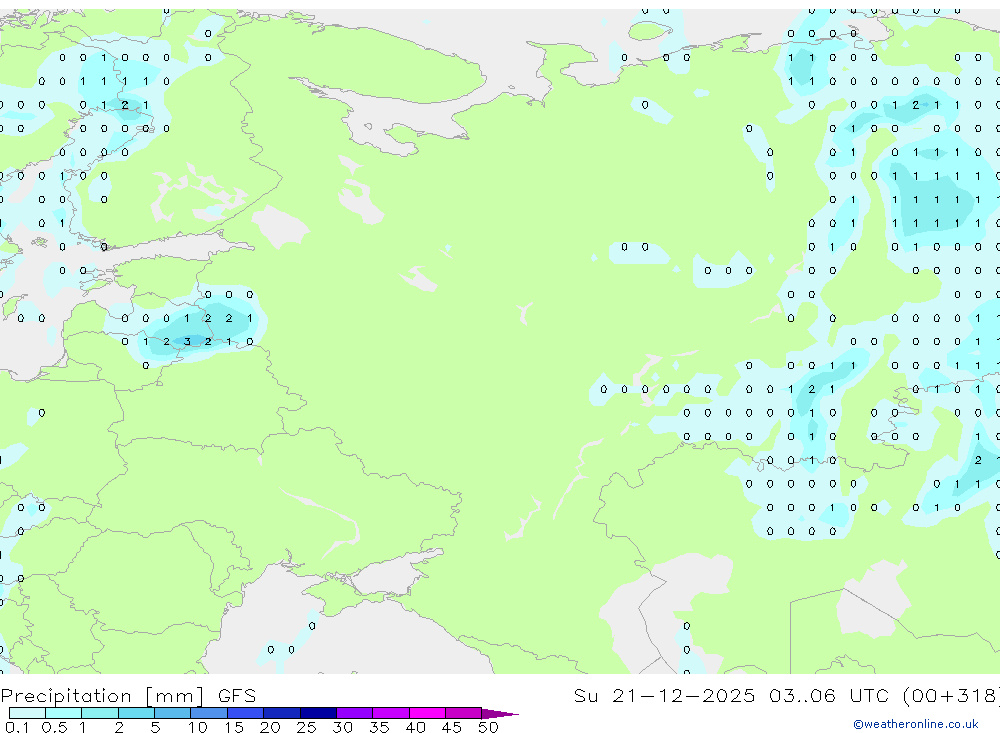
Task: Pick the 15–20 mm legend color swatch
Action: pyautogui.click(x=245, y=713)
